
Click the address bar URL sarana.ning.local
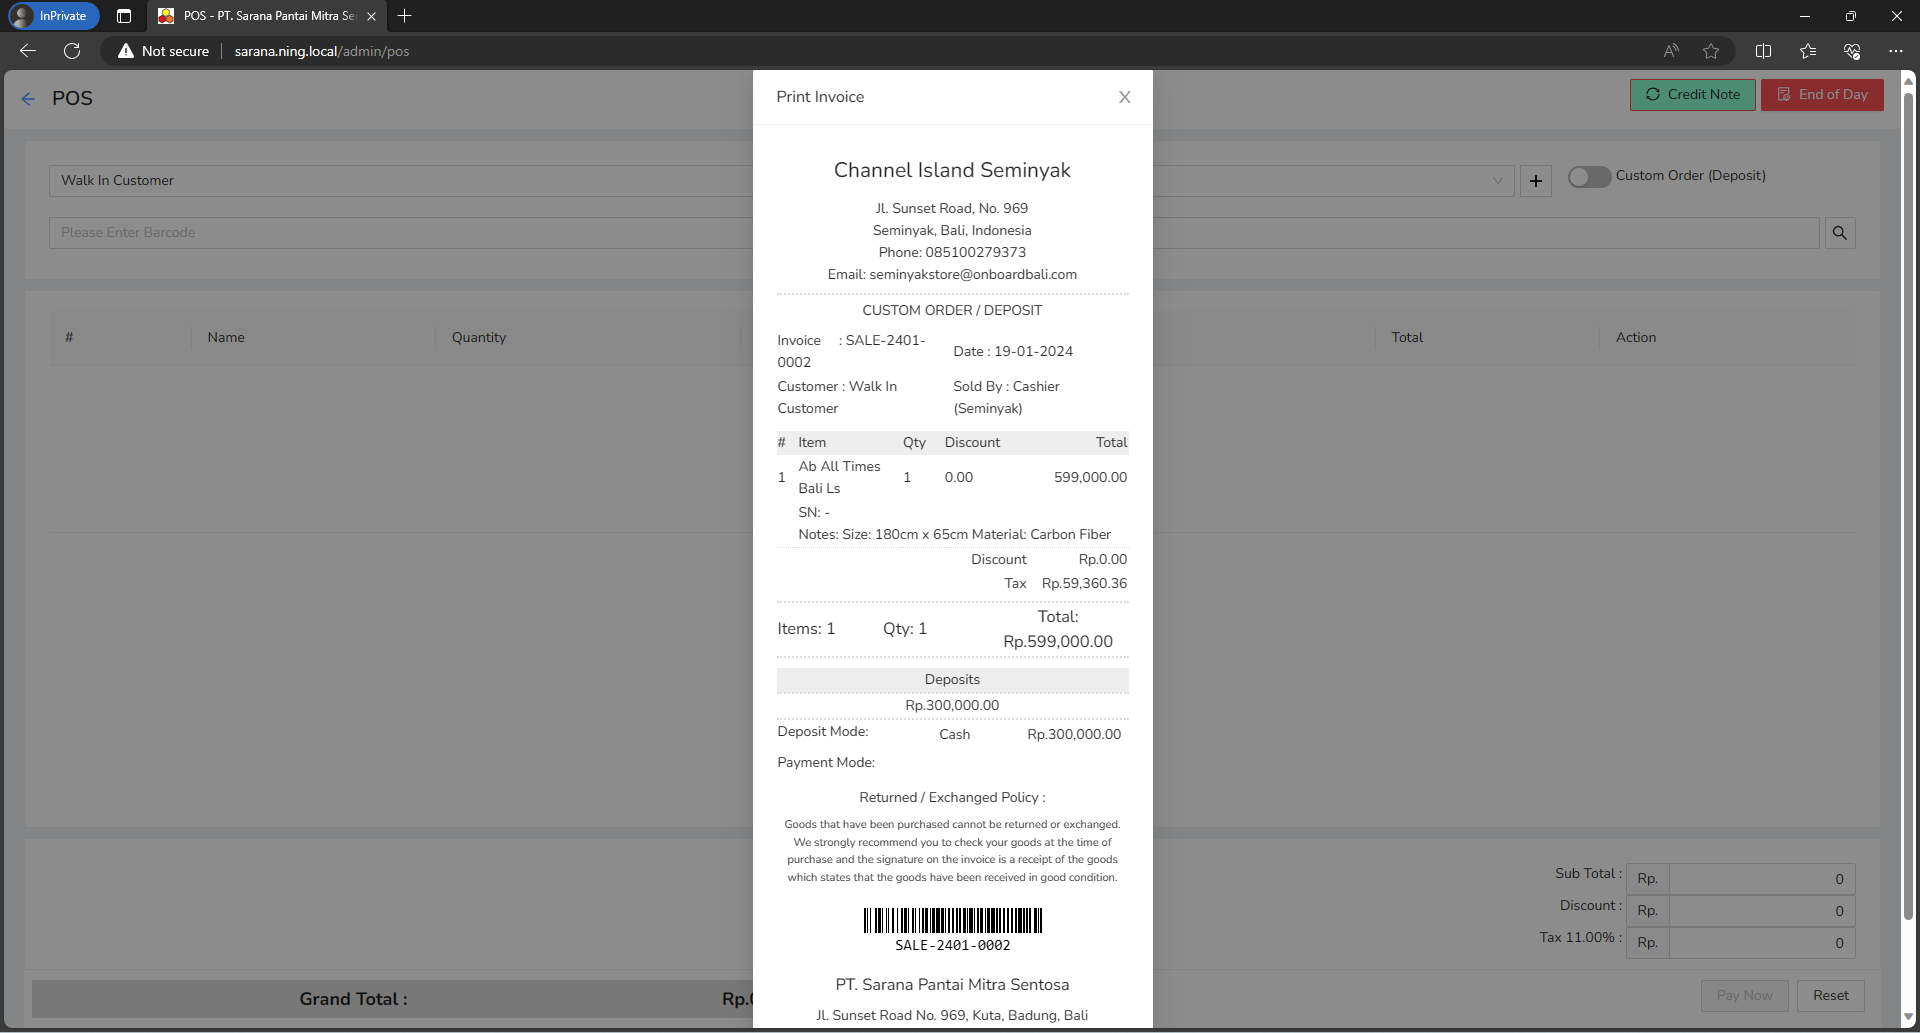[x=322, y=51]
